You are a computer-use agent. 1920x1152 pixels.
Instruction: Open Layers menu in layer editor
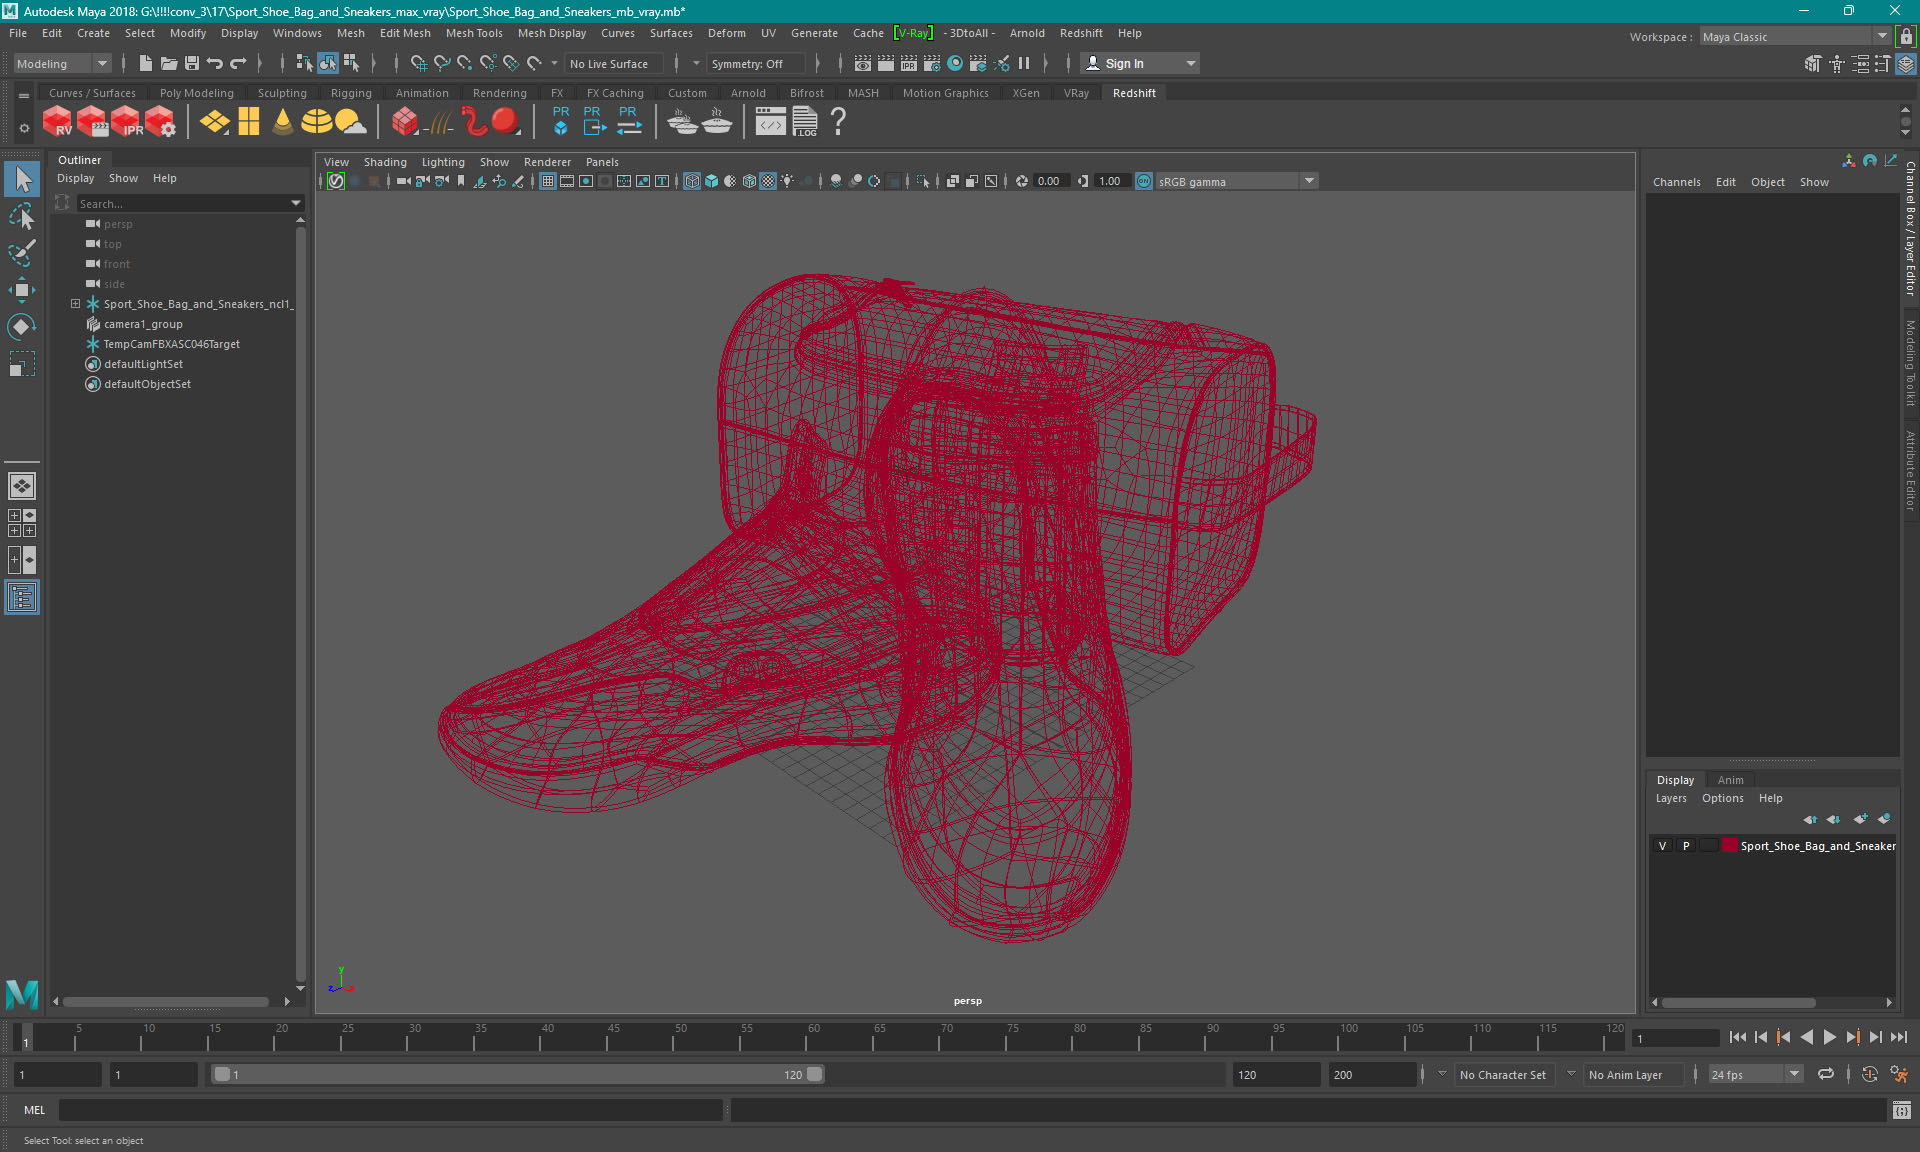pyautogui.click(x=1670, y=798)
